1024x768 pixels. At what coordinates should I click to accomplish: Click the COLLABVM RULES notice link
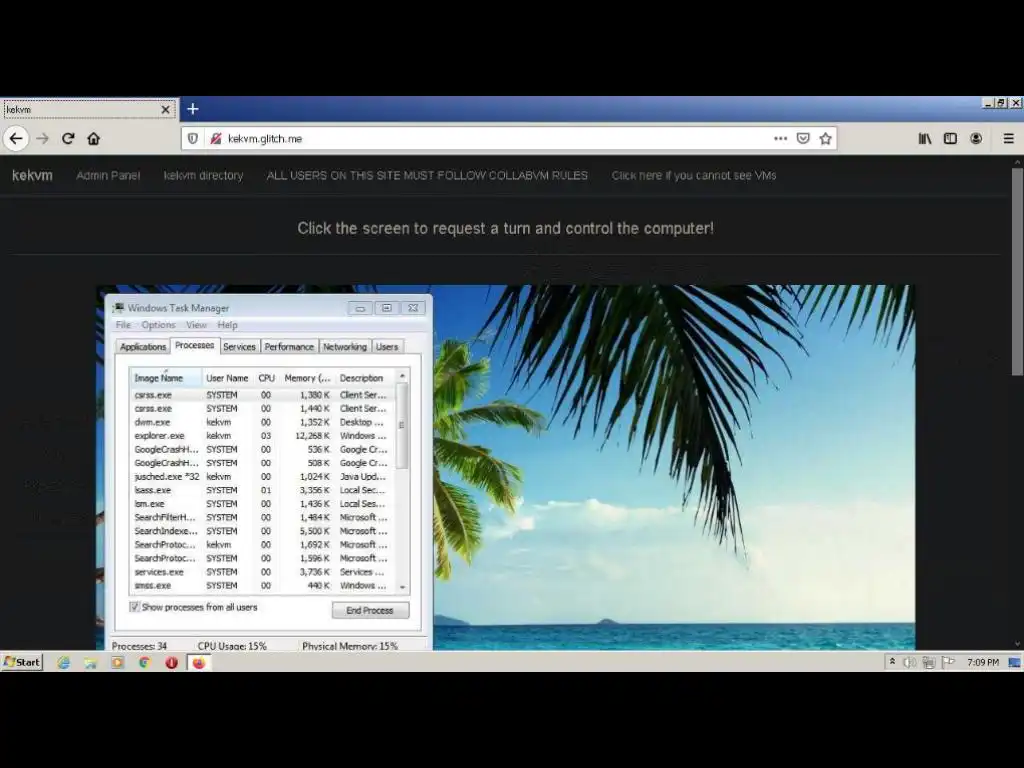(x=427, y=175)
